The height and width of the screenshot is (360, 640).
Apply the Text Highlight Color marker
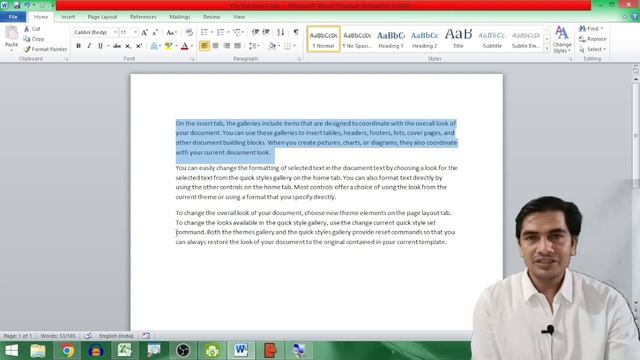click(x=168, y=46)
